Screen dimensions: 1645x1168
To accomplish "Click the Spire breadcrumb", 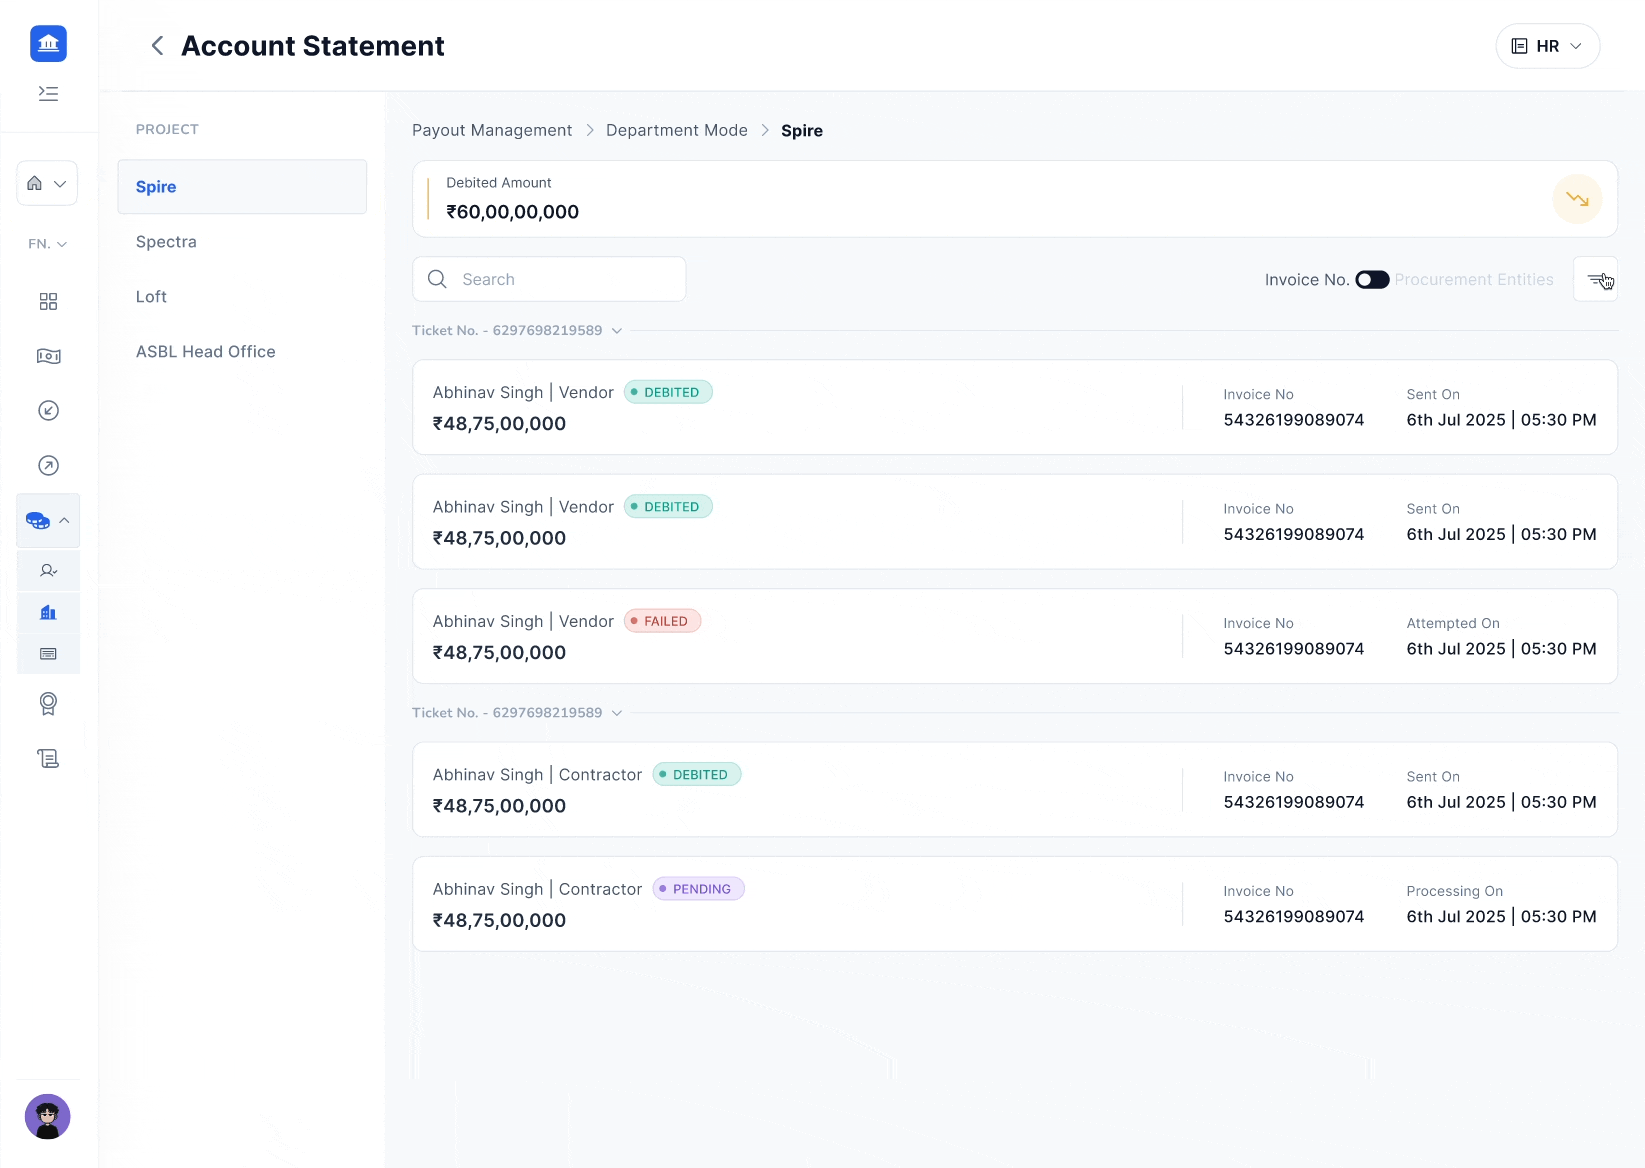I will click(x=802, y=131).
